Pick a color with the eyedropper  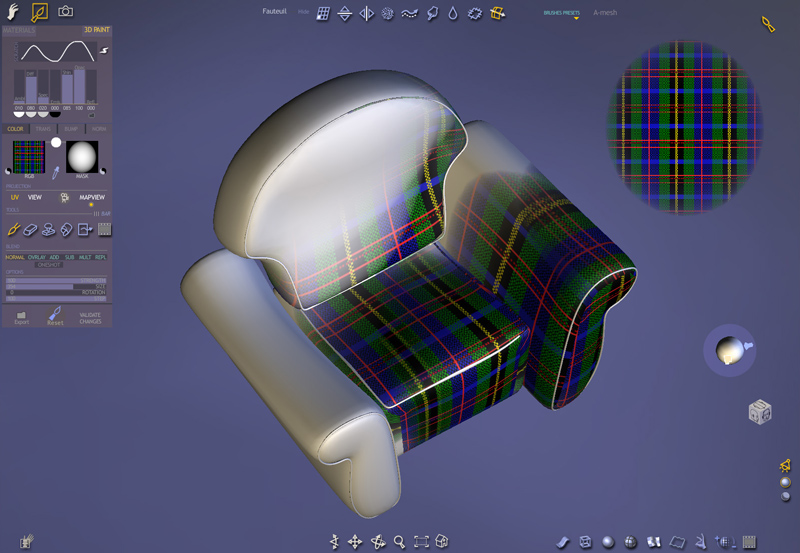[x=56, y=173]
